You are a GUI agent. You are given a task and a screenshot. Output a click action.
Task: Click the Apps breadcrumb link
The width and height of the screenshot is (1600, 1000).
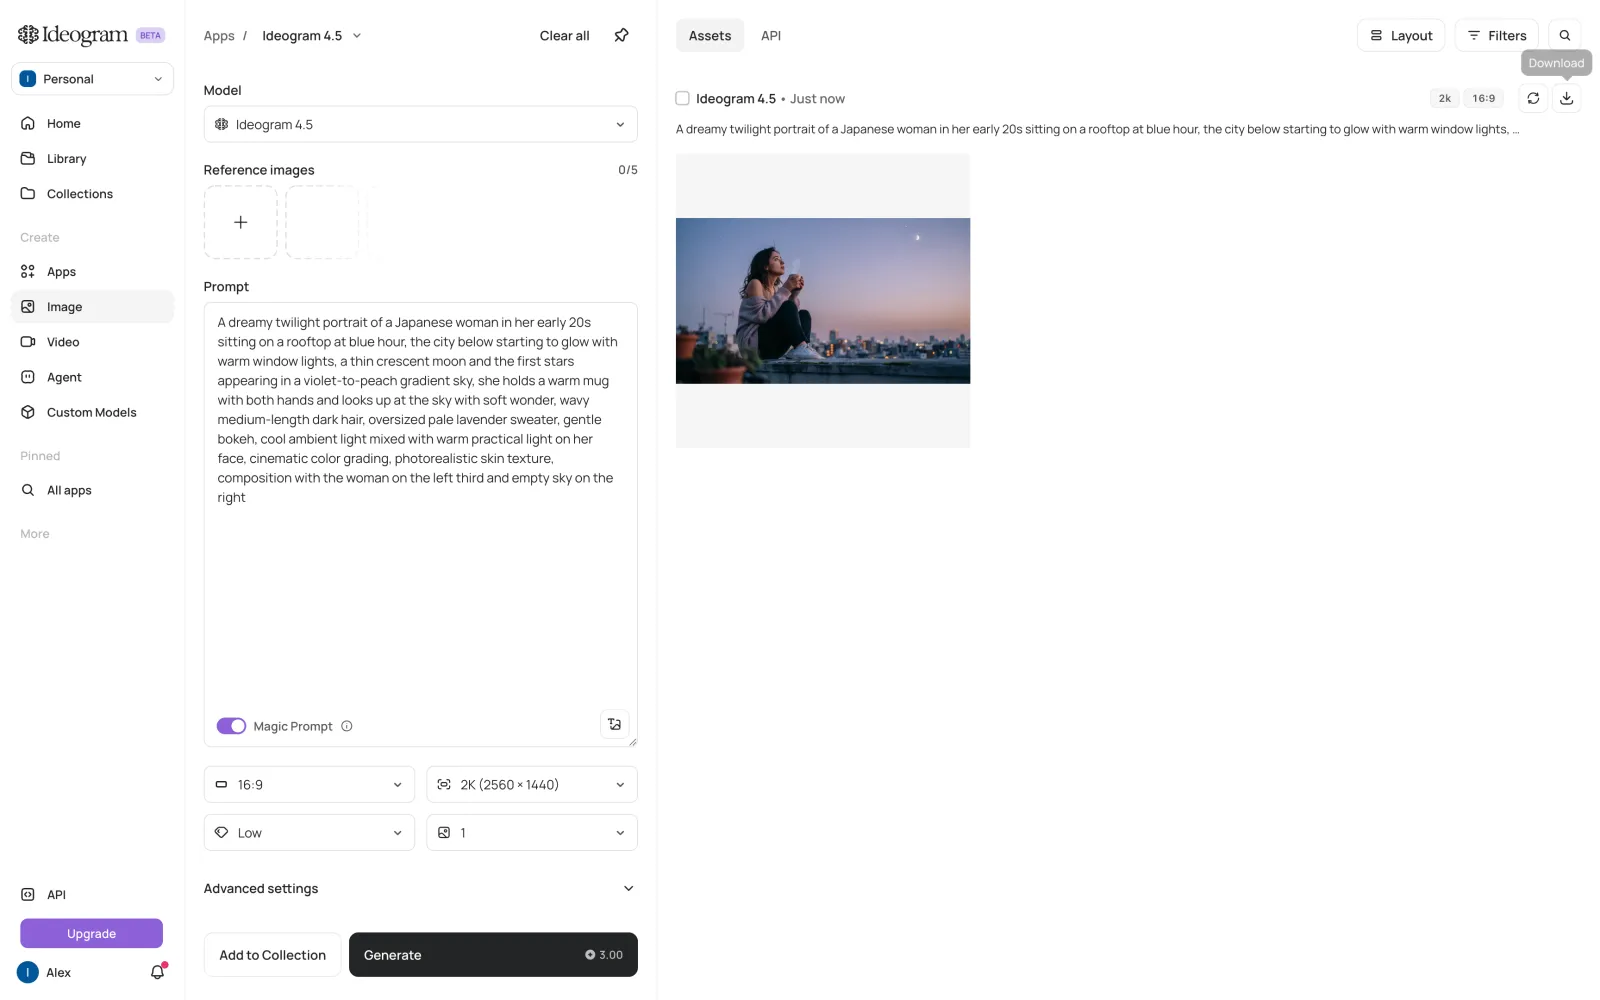point(219,36)
